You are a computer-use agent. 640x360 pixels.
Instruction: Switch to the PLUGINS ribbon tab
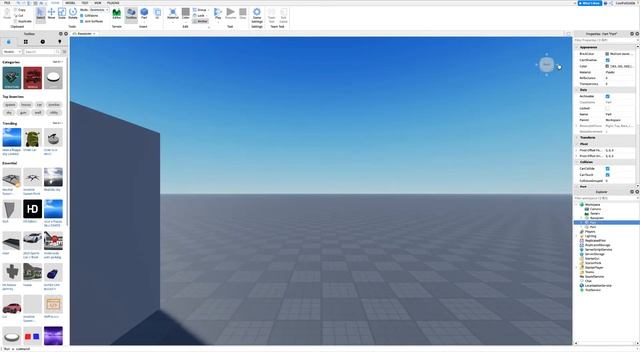113,3
